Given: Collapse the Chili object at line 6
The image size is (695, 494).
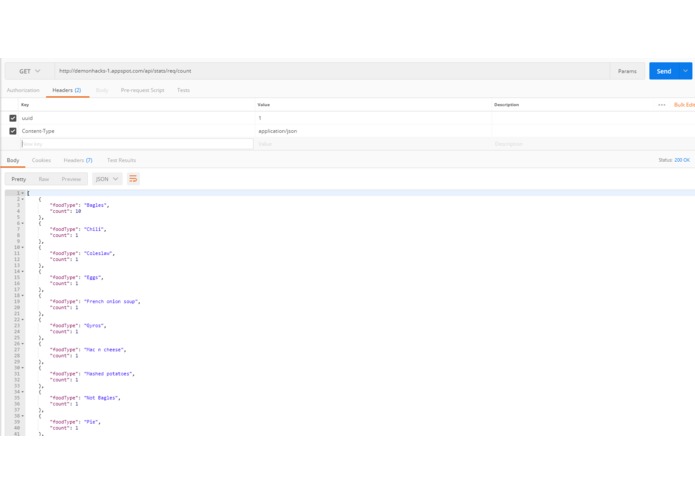Looking at the screenshot, I should tap(23, 223).
